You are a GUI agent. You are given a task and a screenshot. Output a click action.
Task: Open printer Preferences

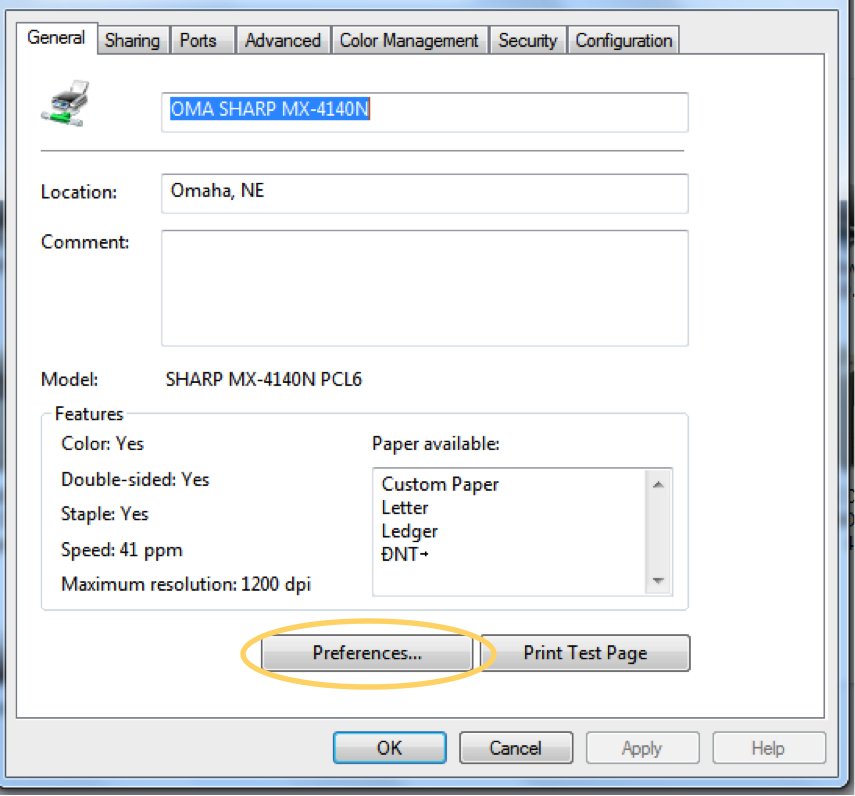coord(367,653)
